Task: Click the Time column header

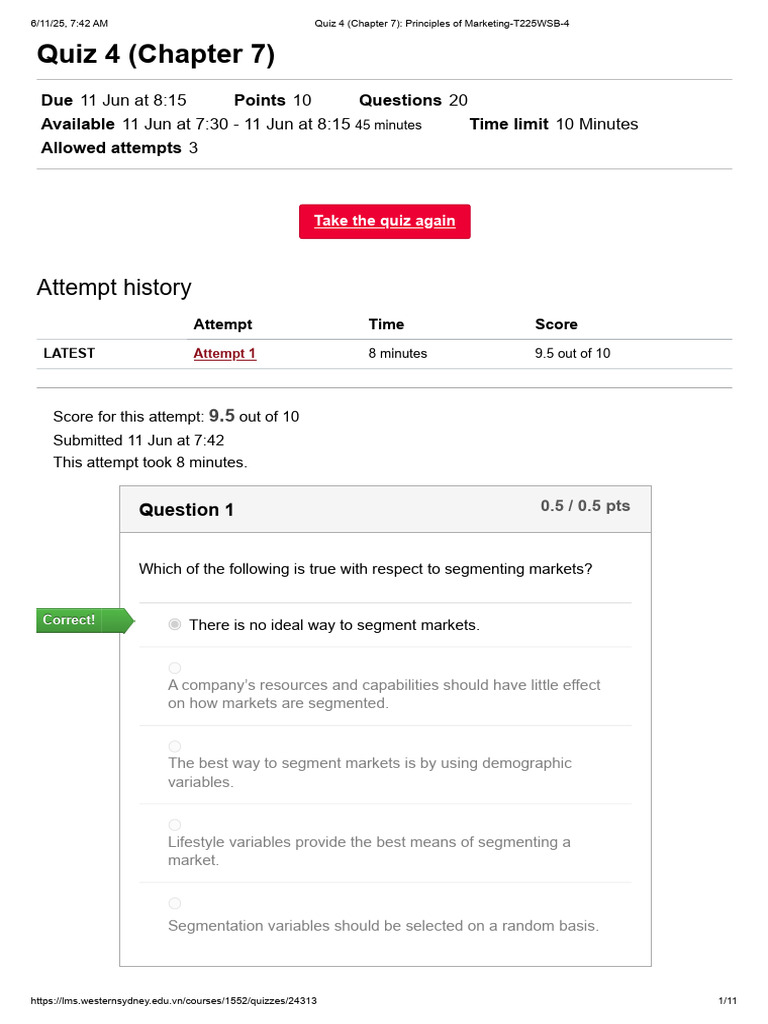Action: click(x=386, y=324)
